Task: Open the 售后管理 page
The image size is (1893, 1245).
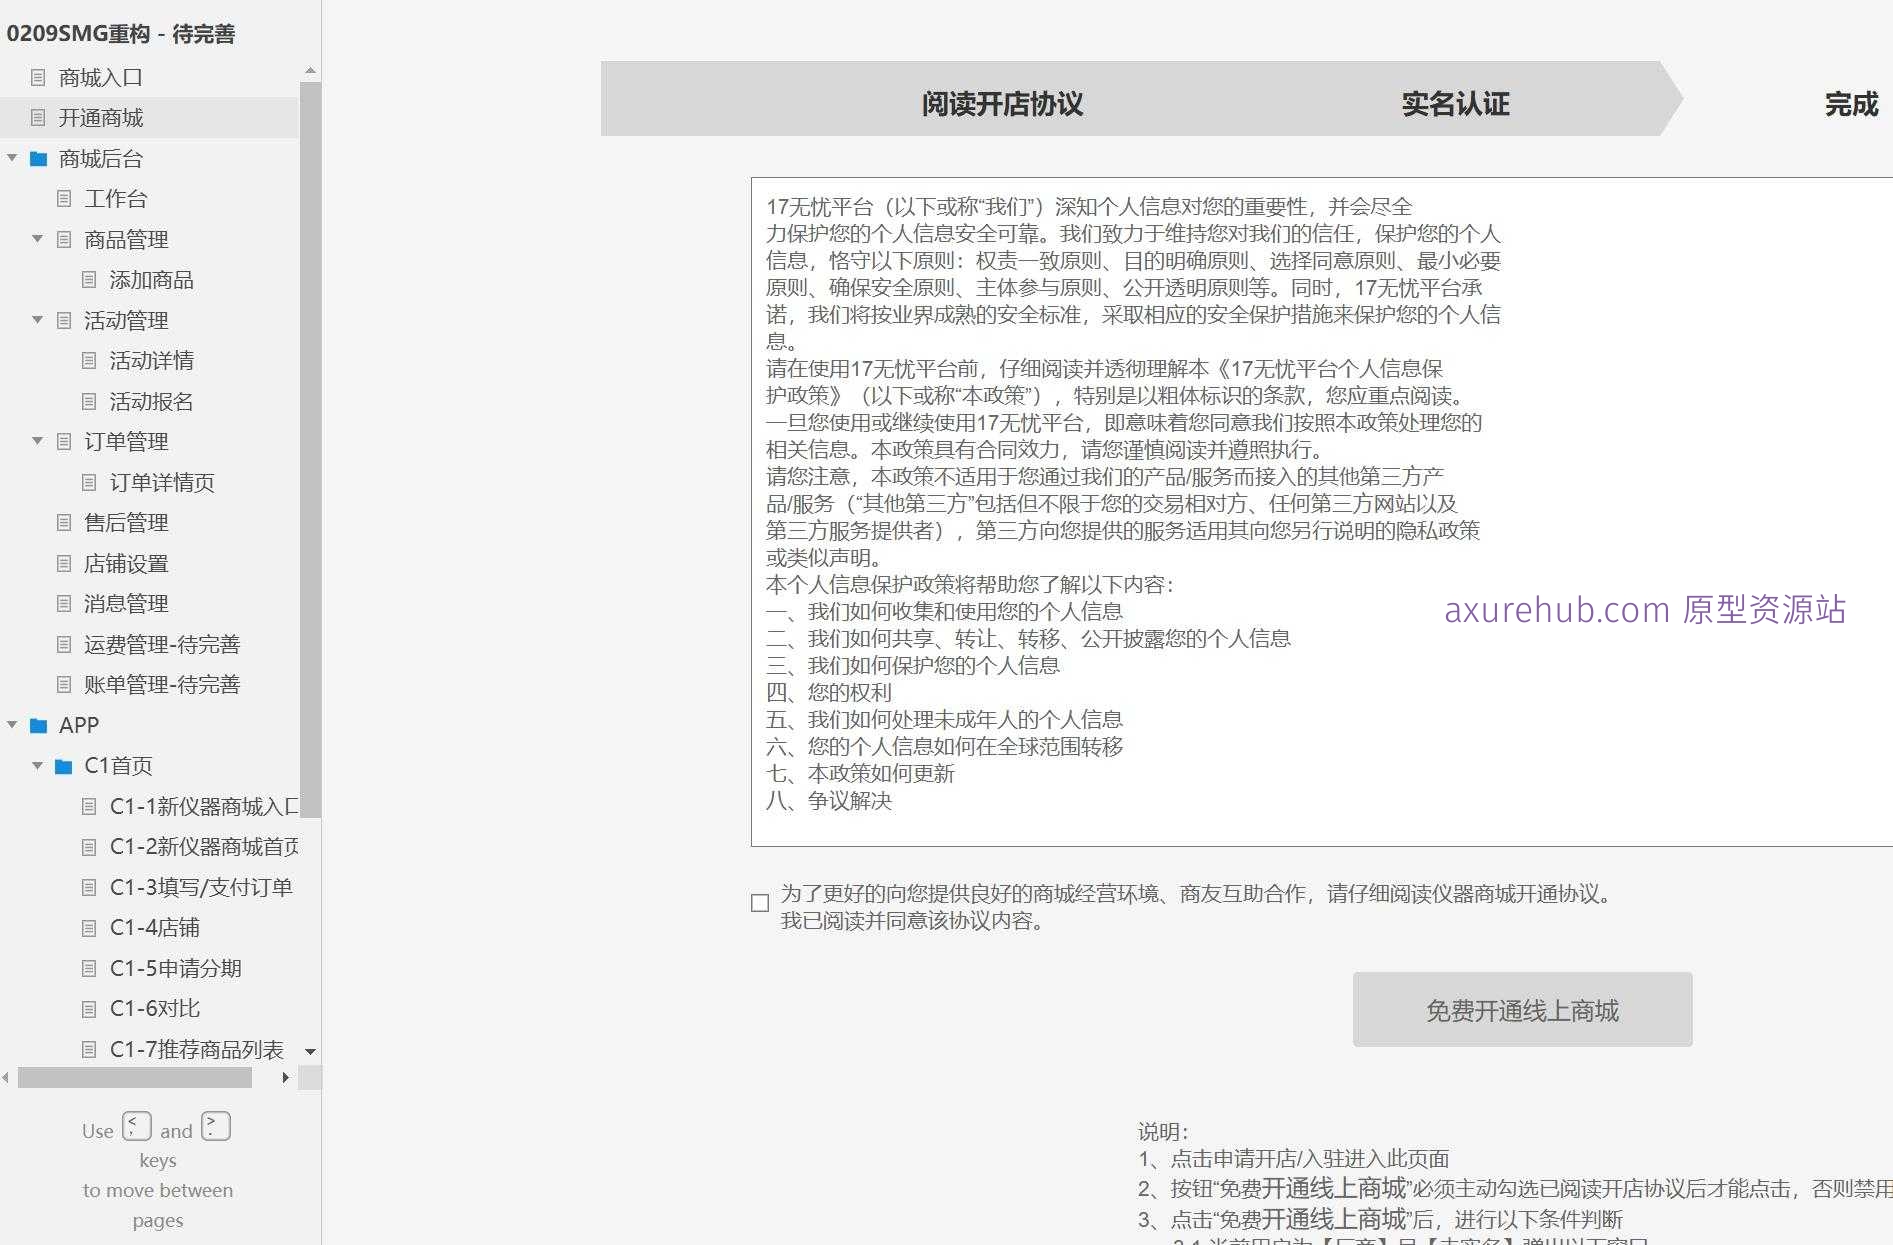Action: click(x=126, y=523)
